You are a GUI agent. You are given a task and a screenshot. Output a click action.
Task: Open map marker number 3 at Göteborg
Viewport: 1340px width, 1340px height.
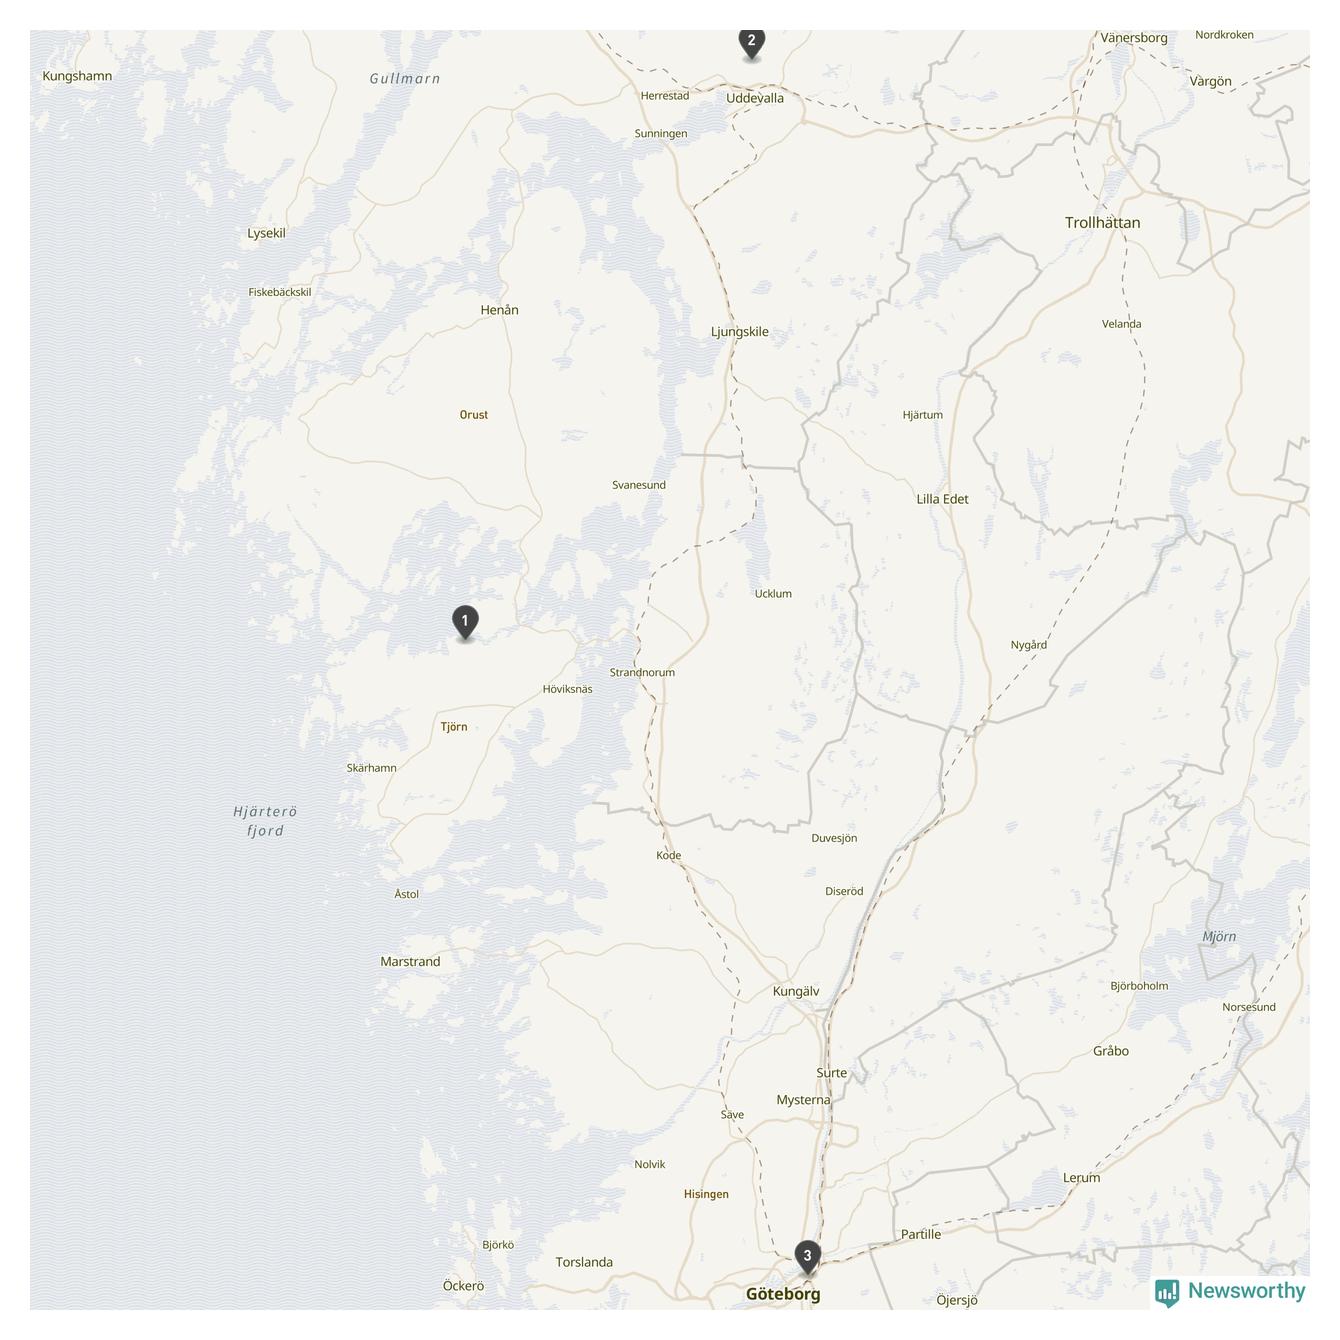click(808, 1257)
